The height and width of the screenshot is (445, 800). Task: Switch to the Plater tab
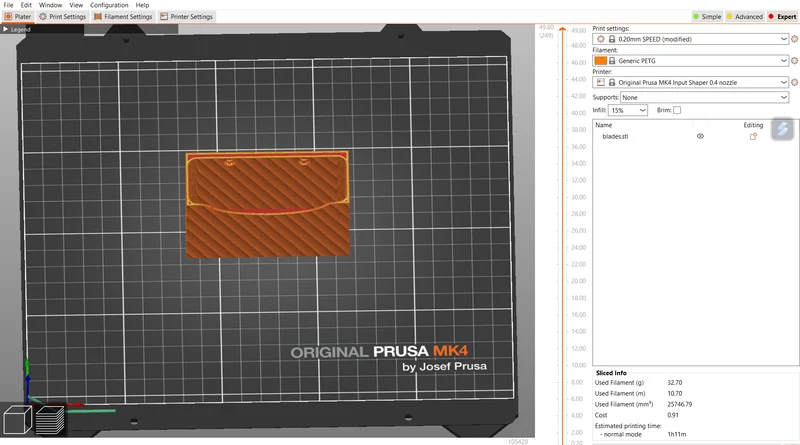point(18,16)
